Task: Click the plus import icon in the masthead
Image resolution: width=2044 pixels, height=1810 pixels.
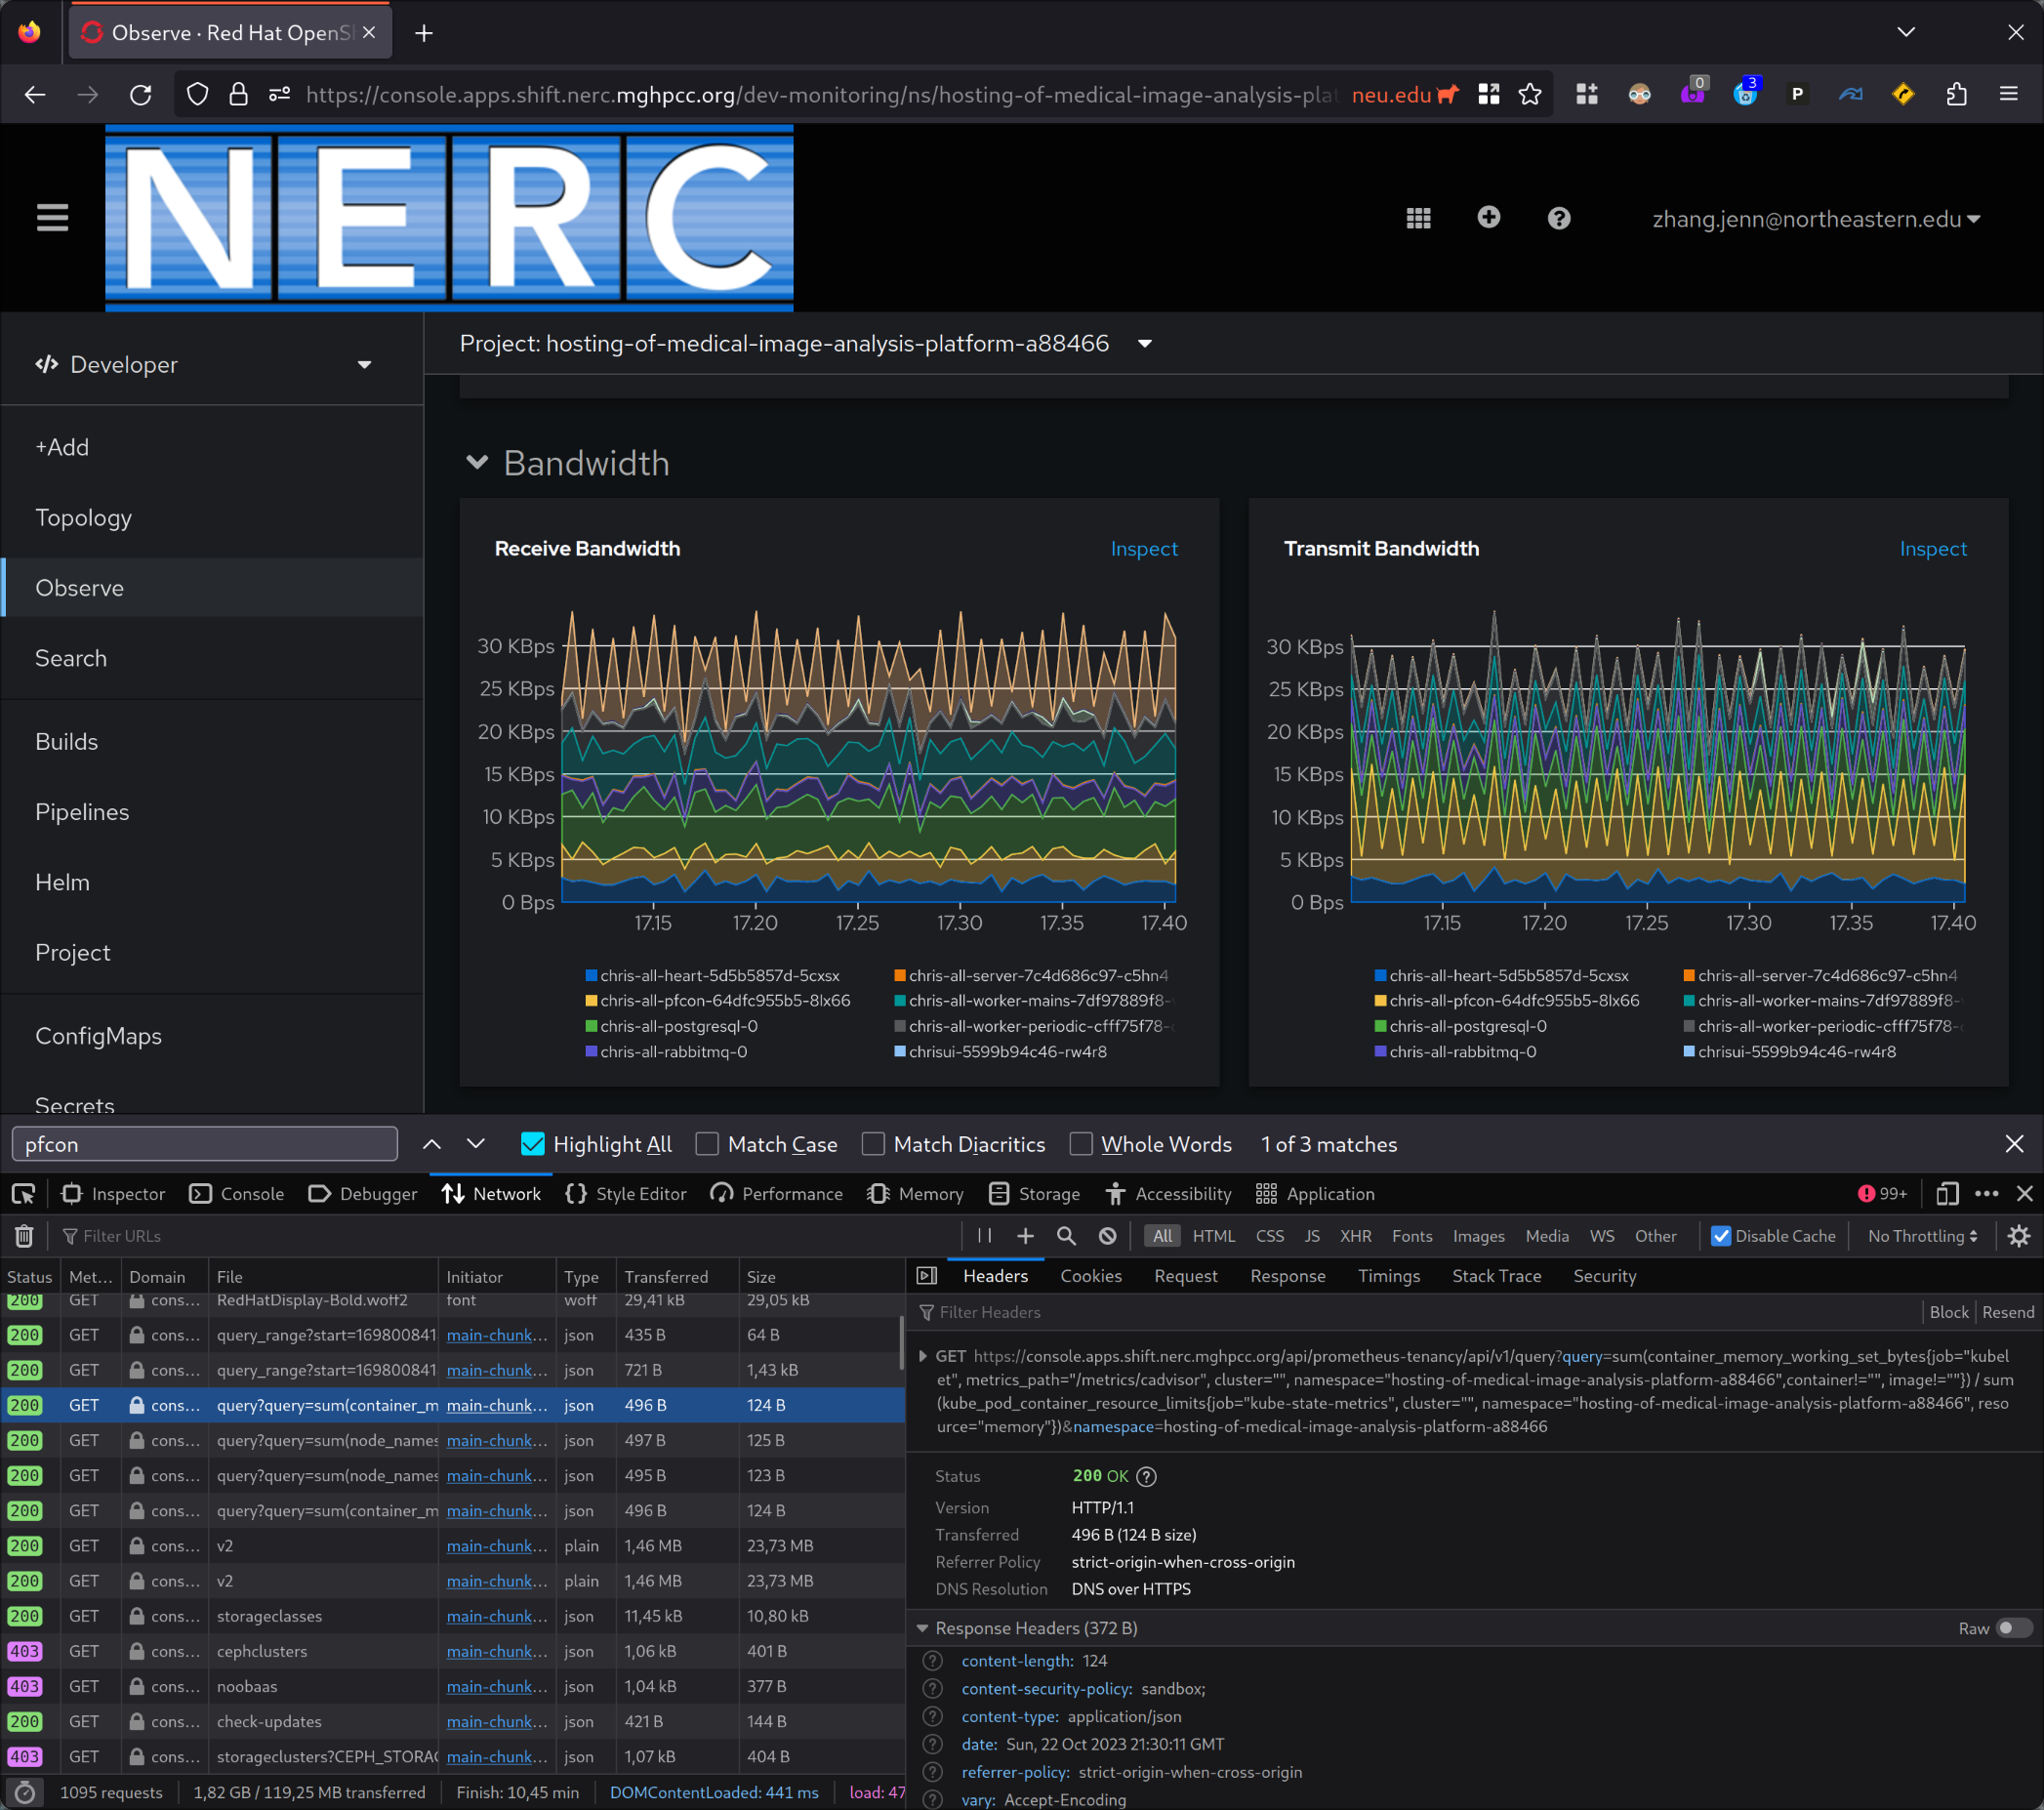Action: point(1488,217)
